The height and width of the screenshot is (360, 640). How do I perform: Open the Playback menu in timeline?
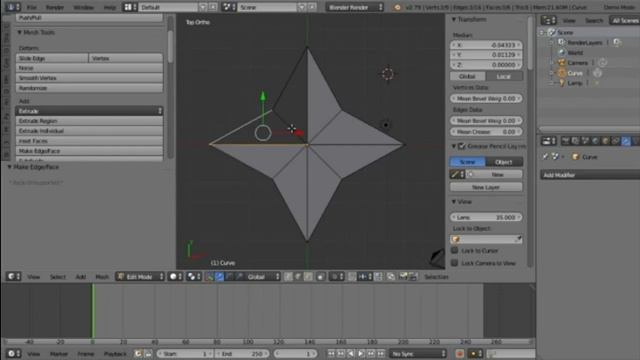click(115, 353)
